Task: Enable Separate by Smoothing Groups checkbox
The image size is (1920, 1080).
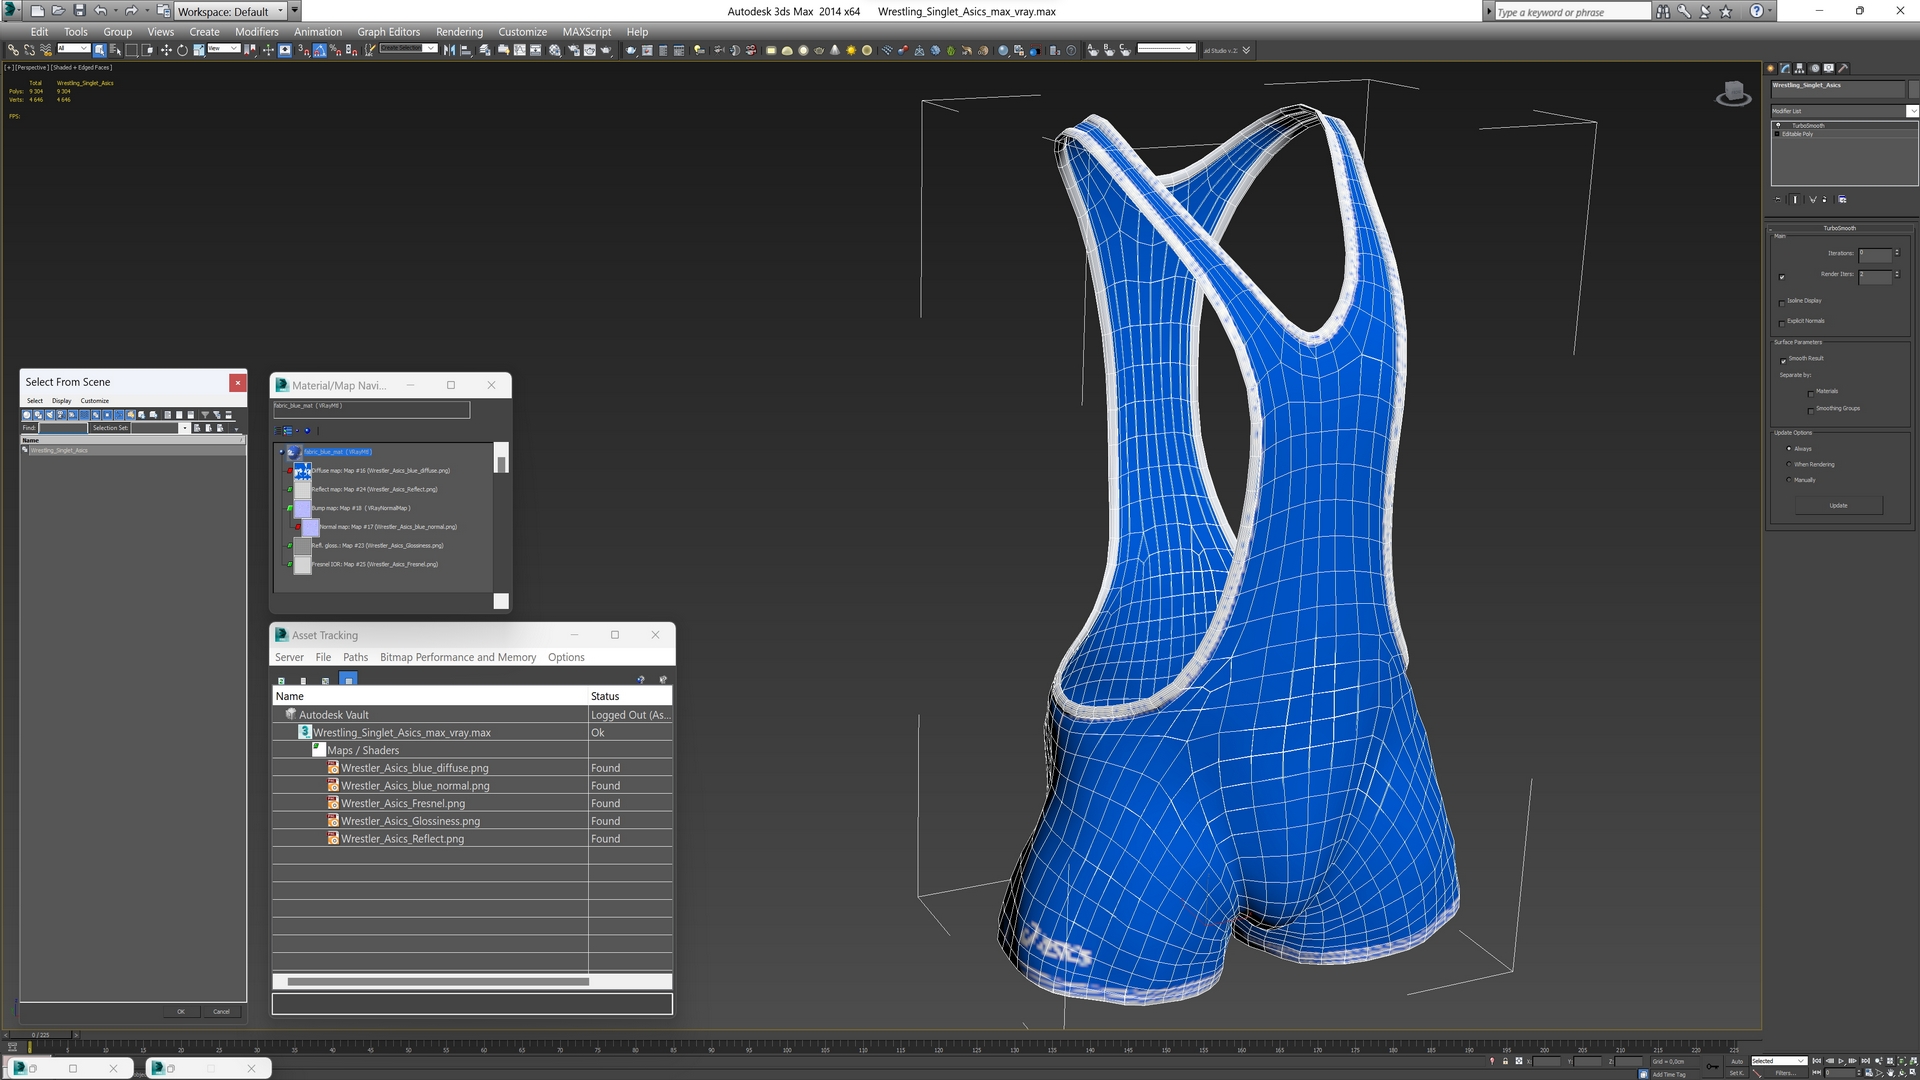Action: tap(1811, 410)
